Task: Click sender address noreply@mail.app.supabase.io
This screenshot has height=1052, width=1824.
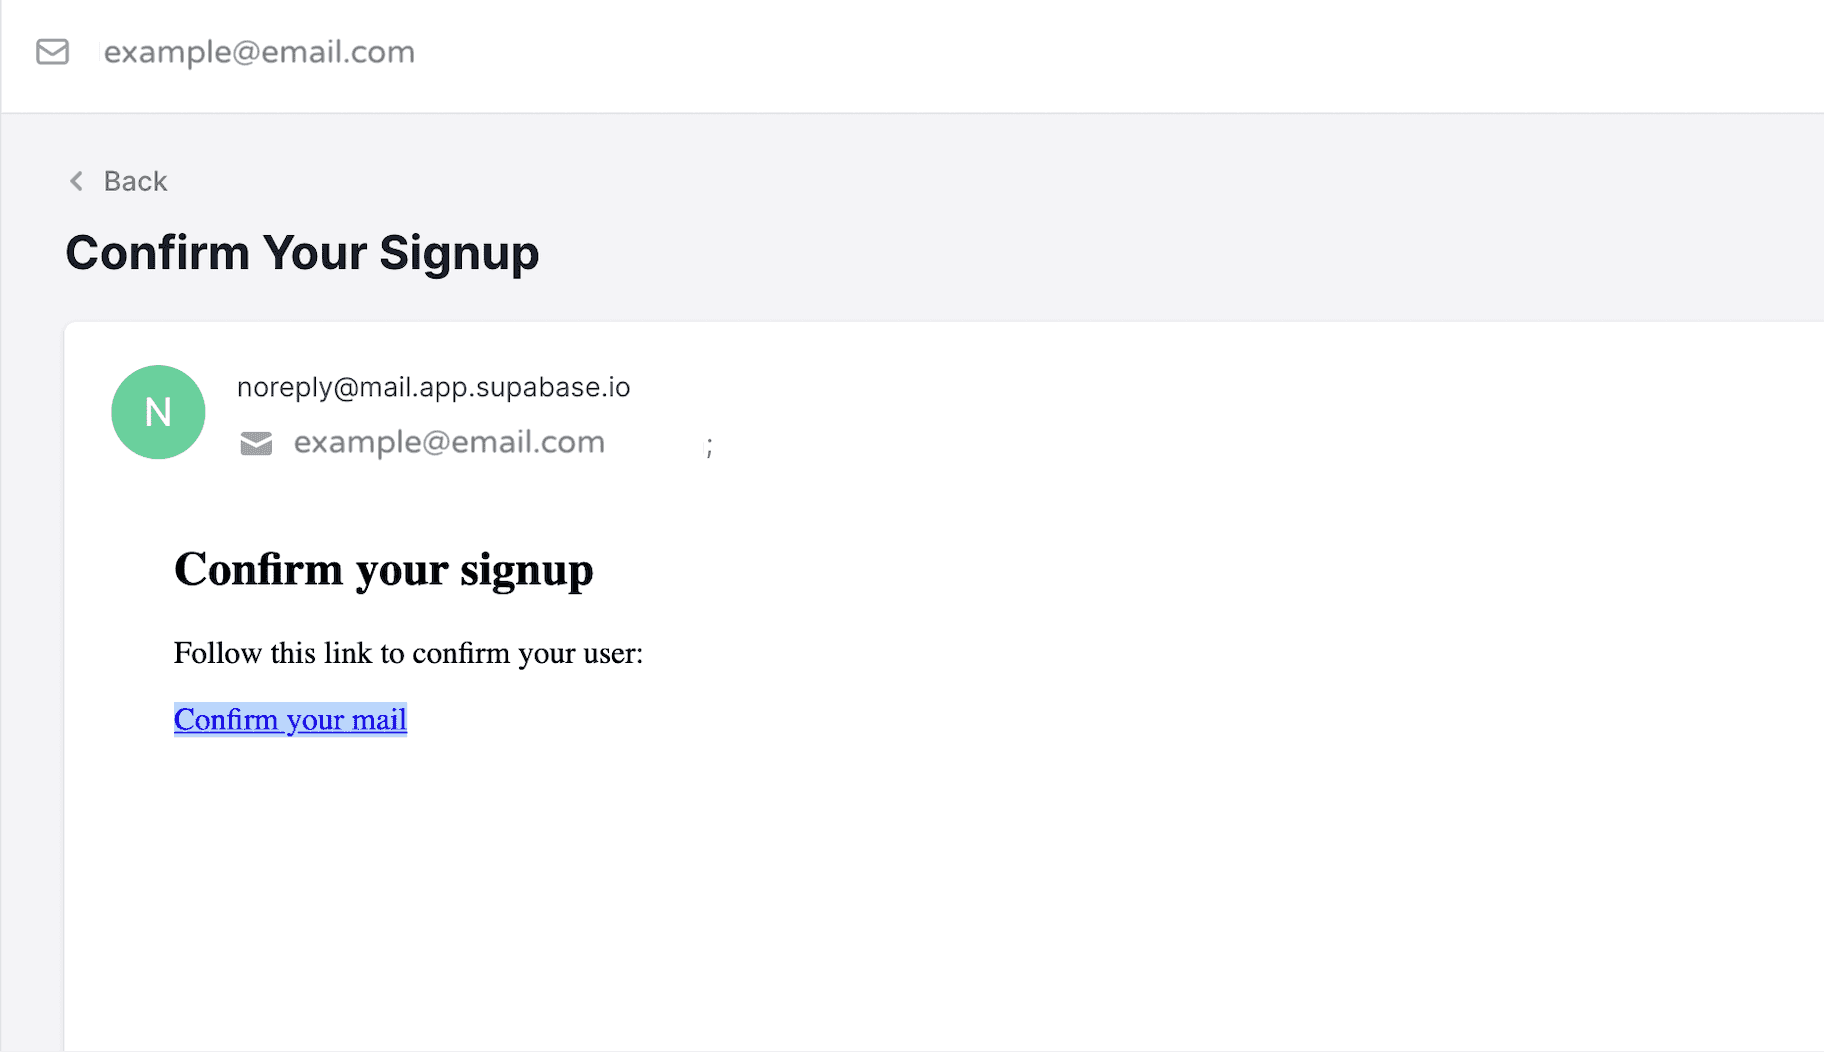Action: coord(433,387)
